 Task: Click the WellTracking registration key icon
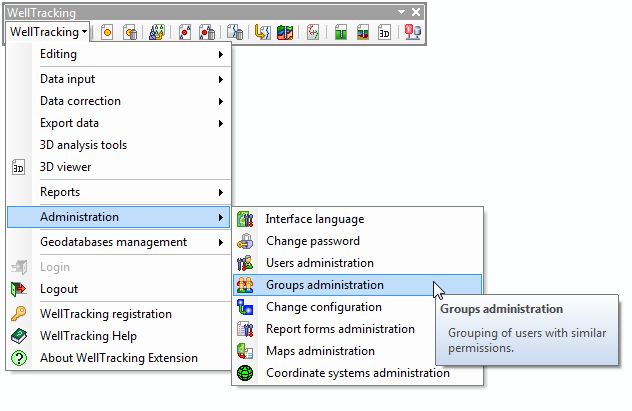pyautogui.click(x=19, y=314)
